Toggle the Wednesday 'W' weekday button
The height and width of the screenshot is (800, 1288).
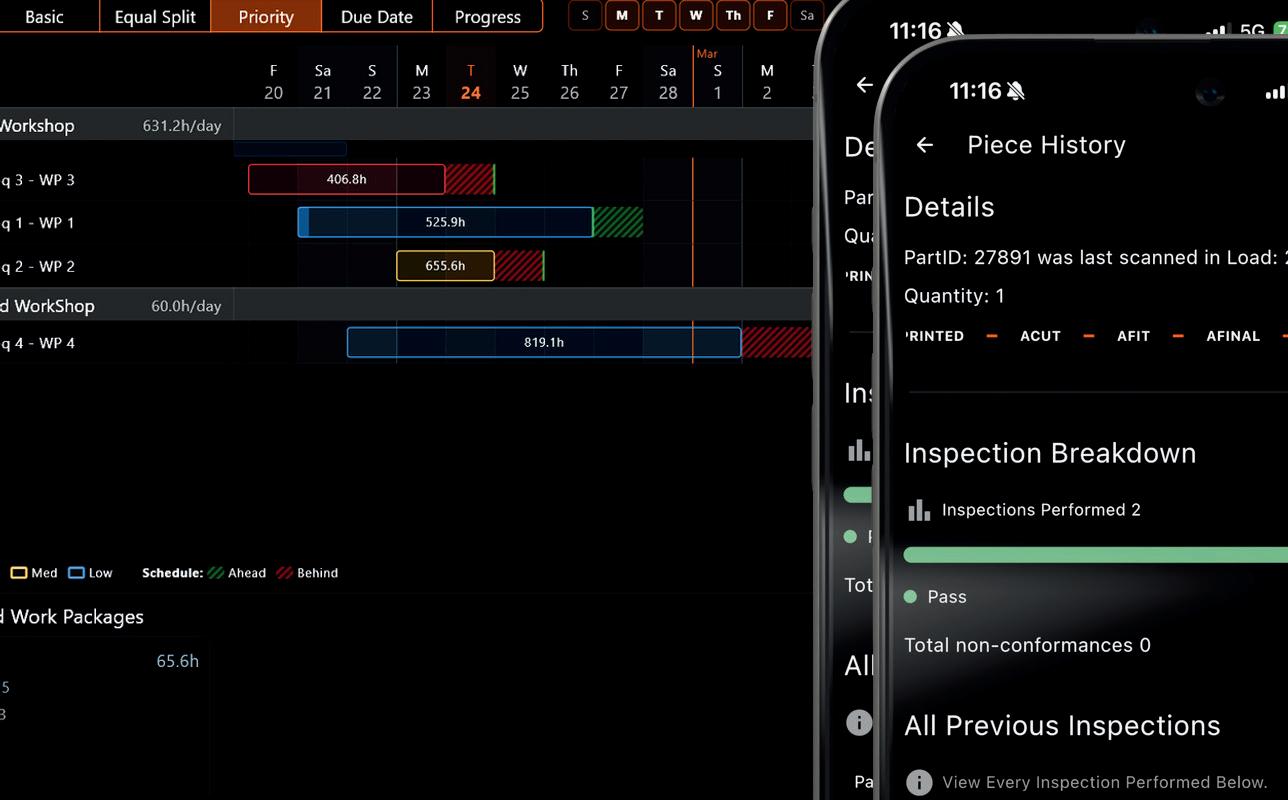(x=696, y=16)
